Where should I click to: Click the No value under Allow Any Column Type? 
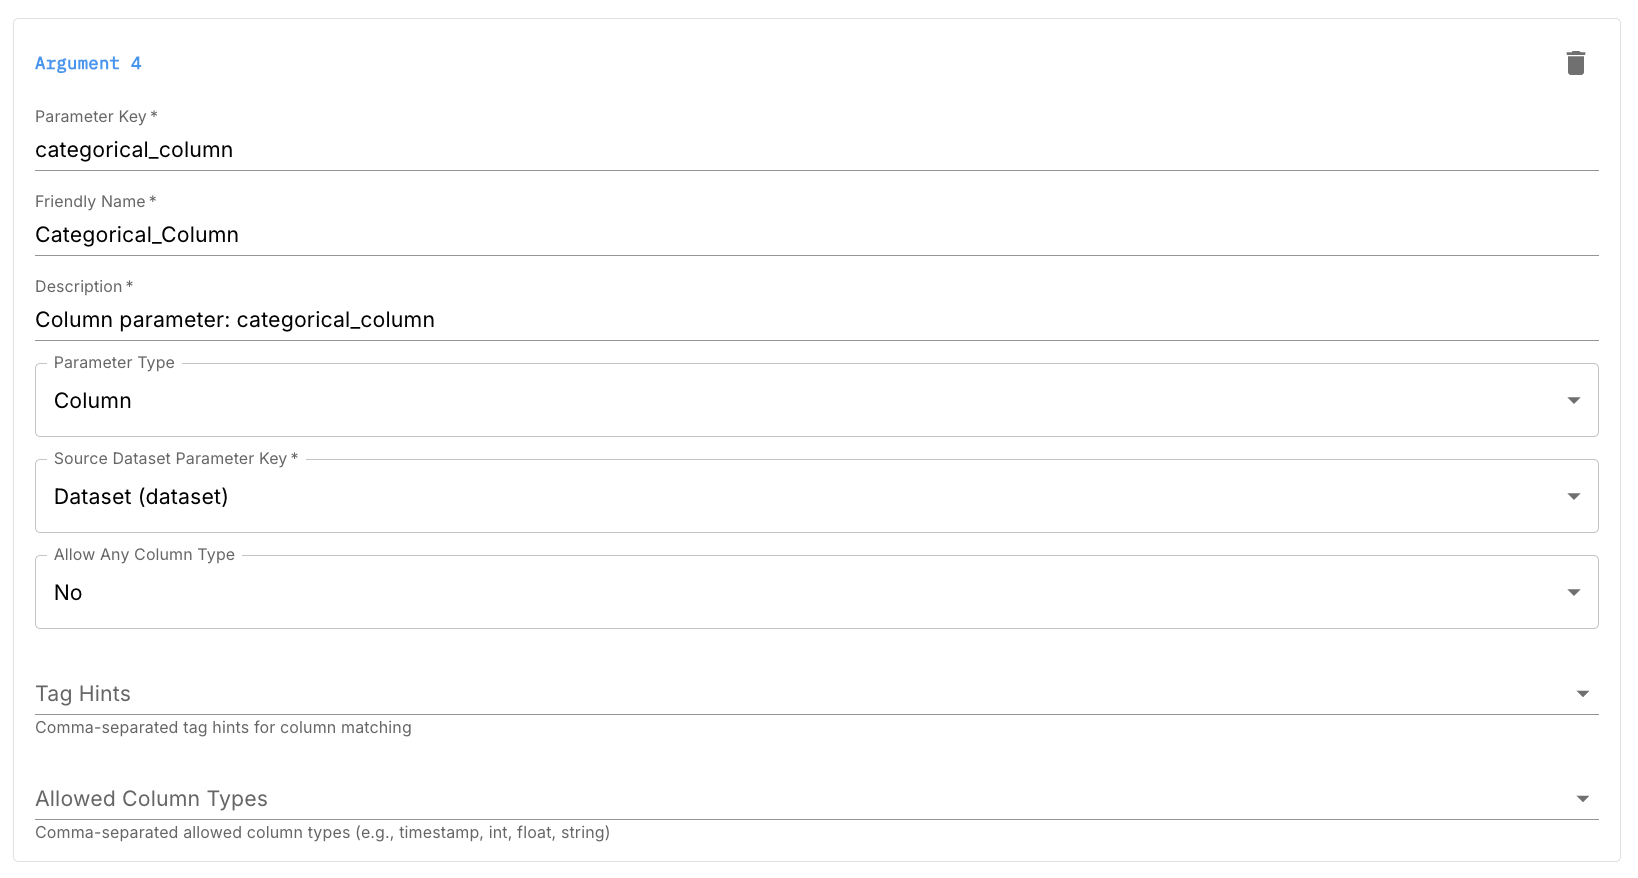(68, 592)
